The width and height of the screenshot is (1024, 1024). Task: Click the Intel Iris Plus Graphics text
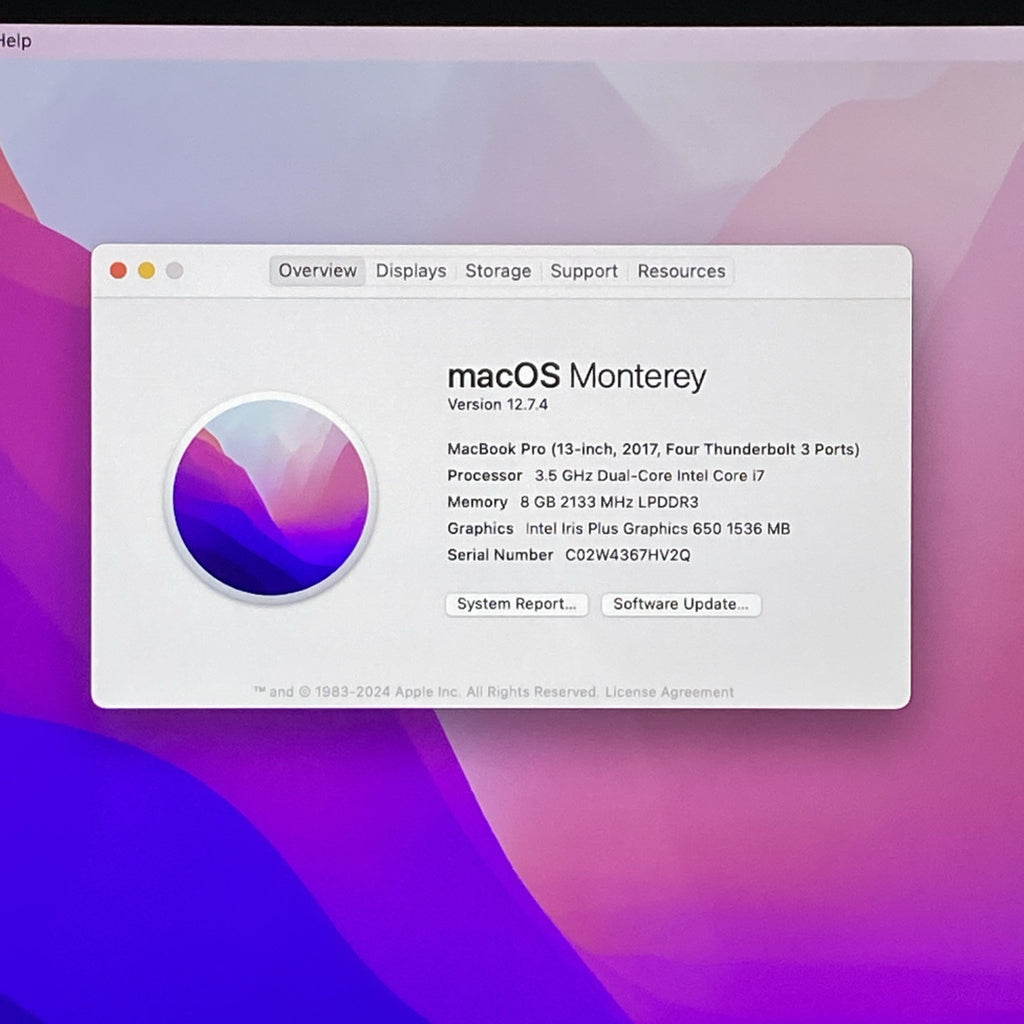click(658, 528)
